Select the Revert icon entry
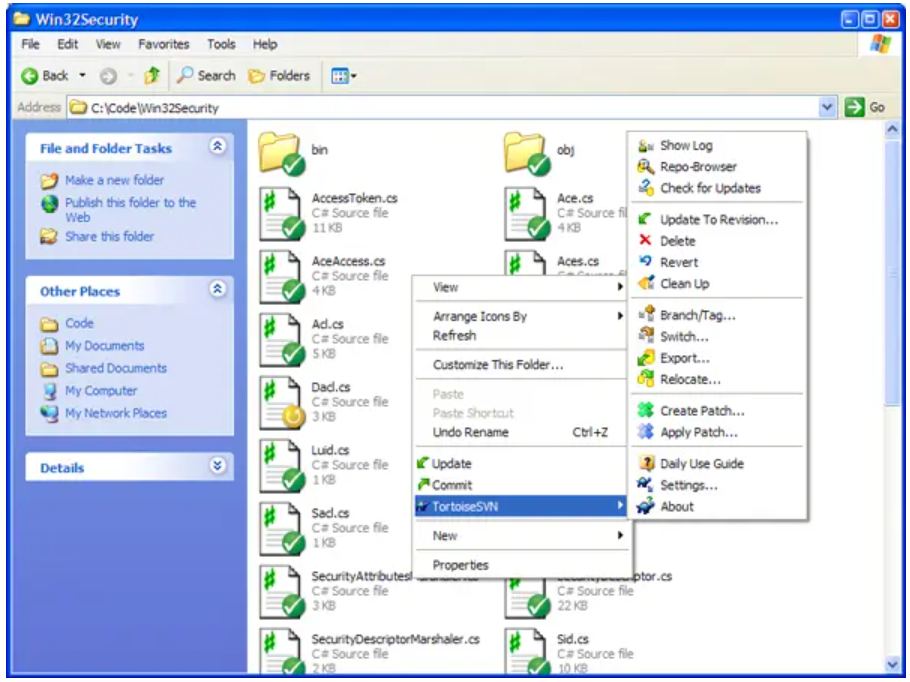This screenshot has width=910, height=682. [646, 262]
